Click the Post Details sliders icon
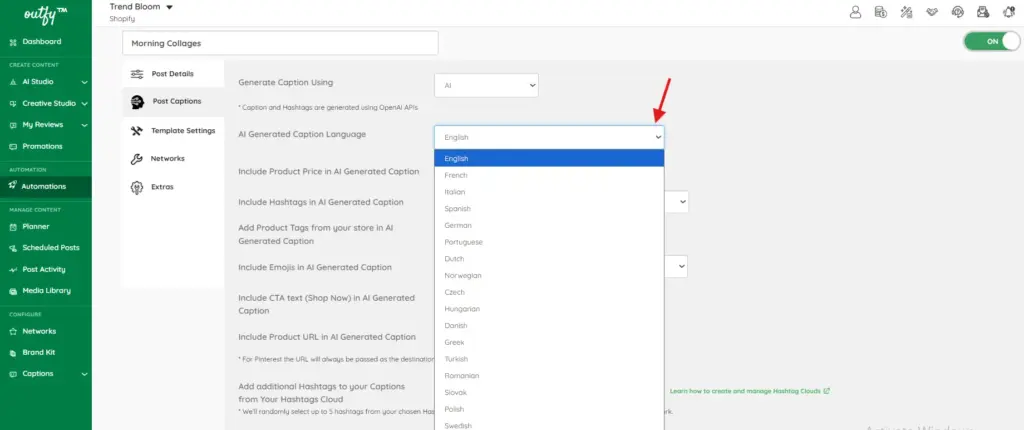This screenshot has width=1024, height=430. pos(137,74)
